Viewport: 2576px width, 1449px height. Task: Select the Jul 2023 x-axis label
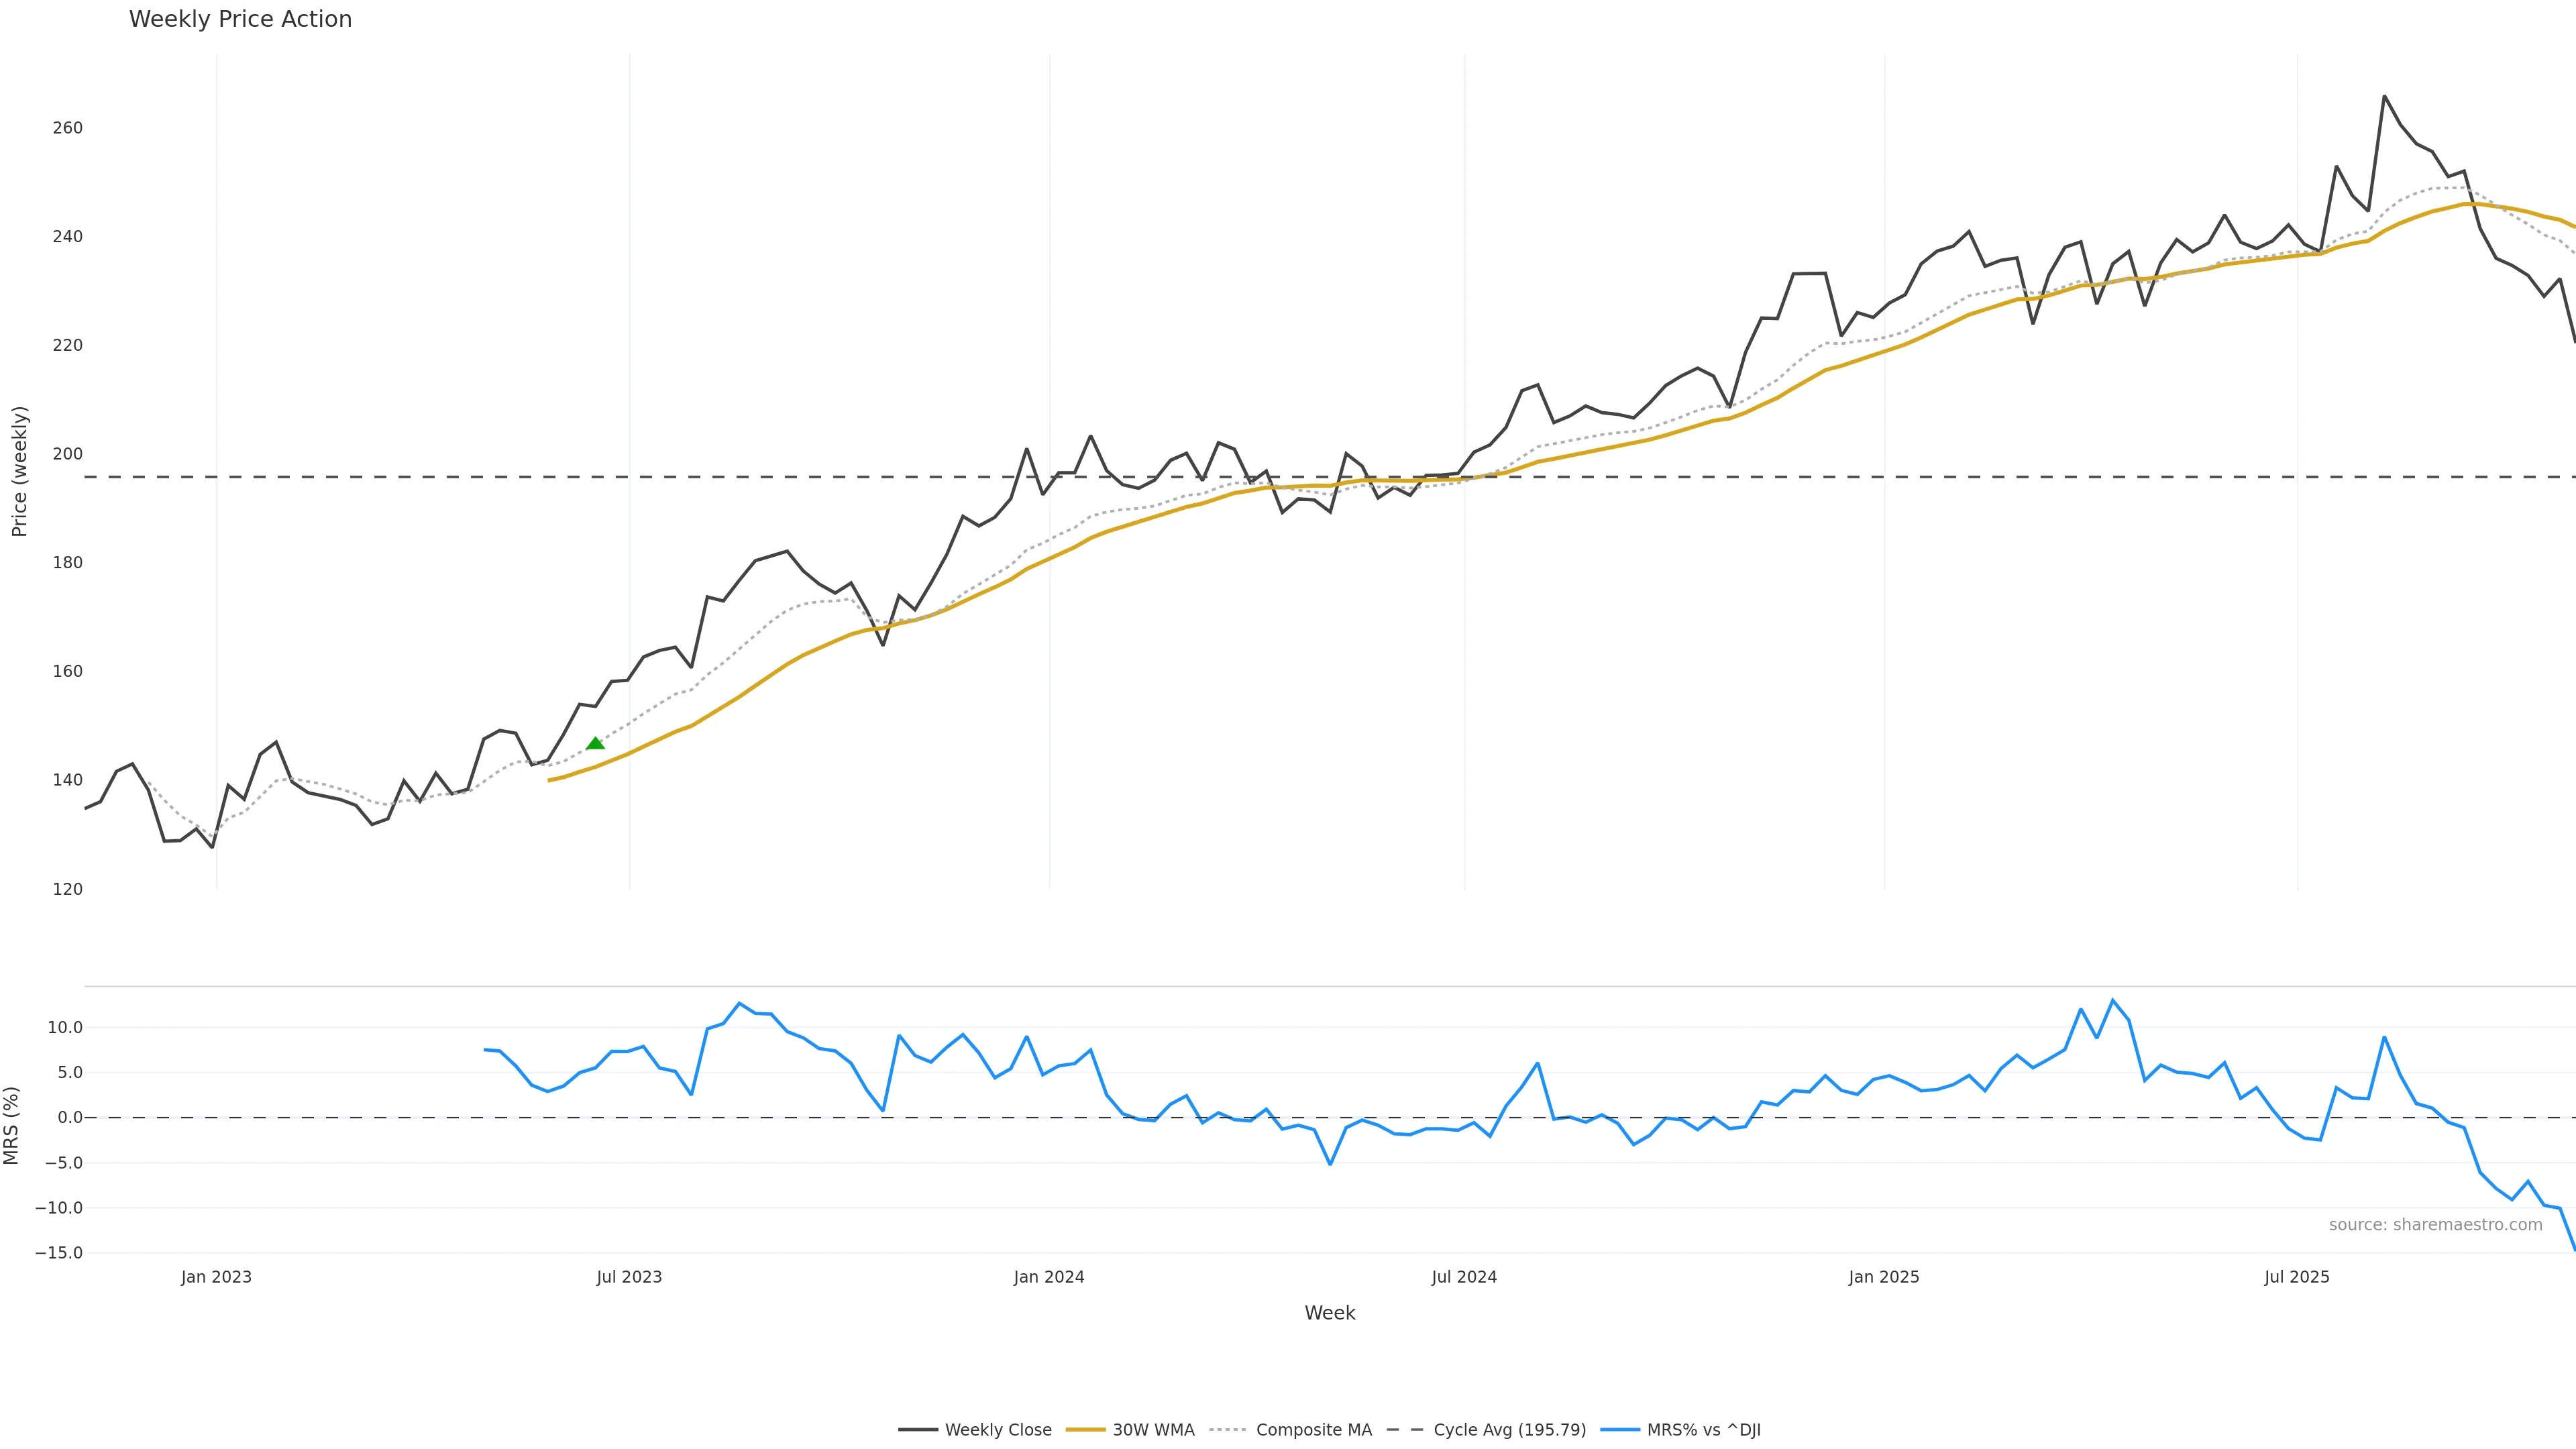pyautogui.click(x=629, y=1277)
